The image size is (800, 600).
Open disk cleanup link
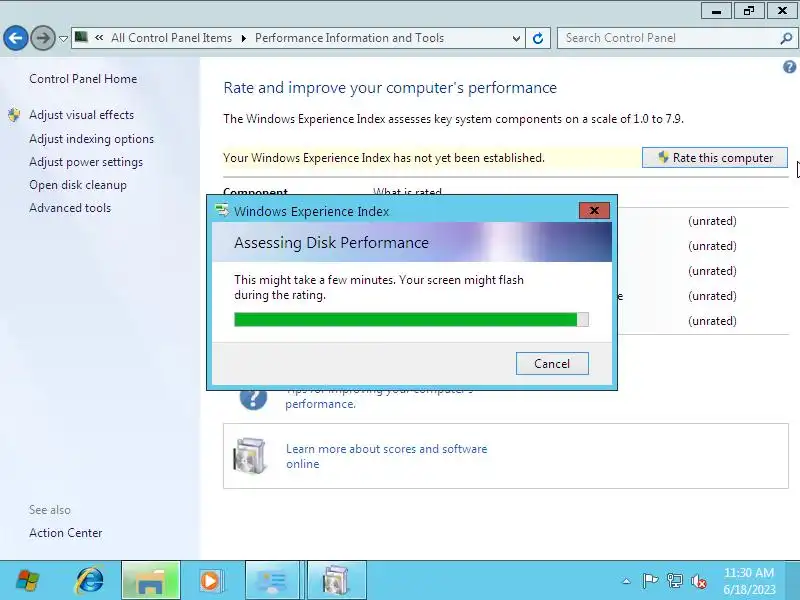click(78, 185)
